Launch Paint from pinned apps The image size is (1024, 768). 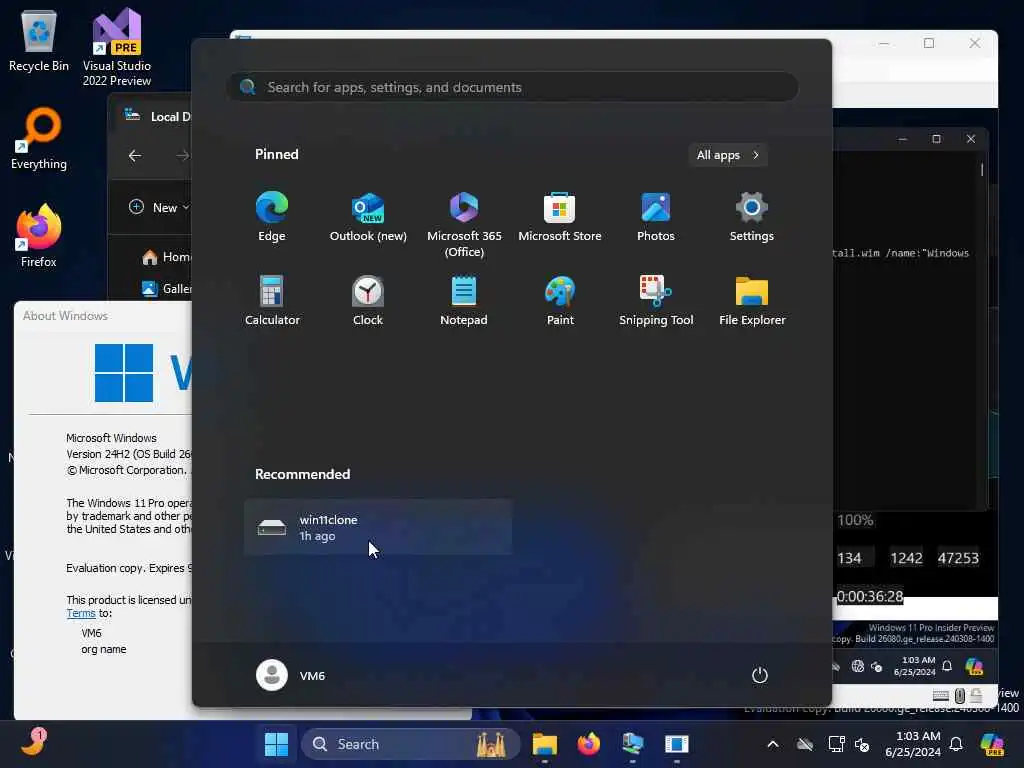pyautogui.click(x=560, y=300)
